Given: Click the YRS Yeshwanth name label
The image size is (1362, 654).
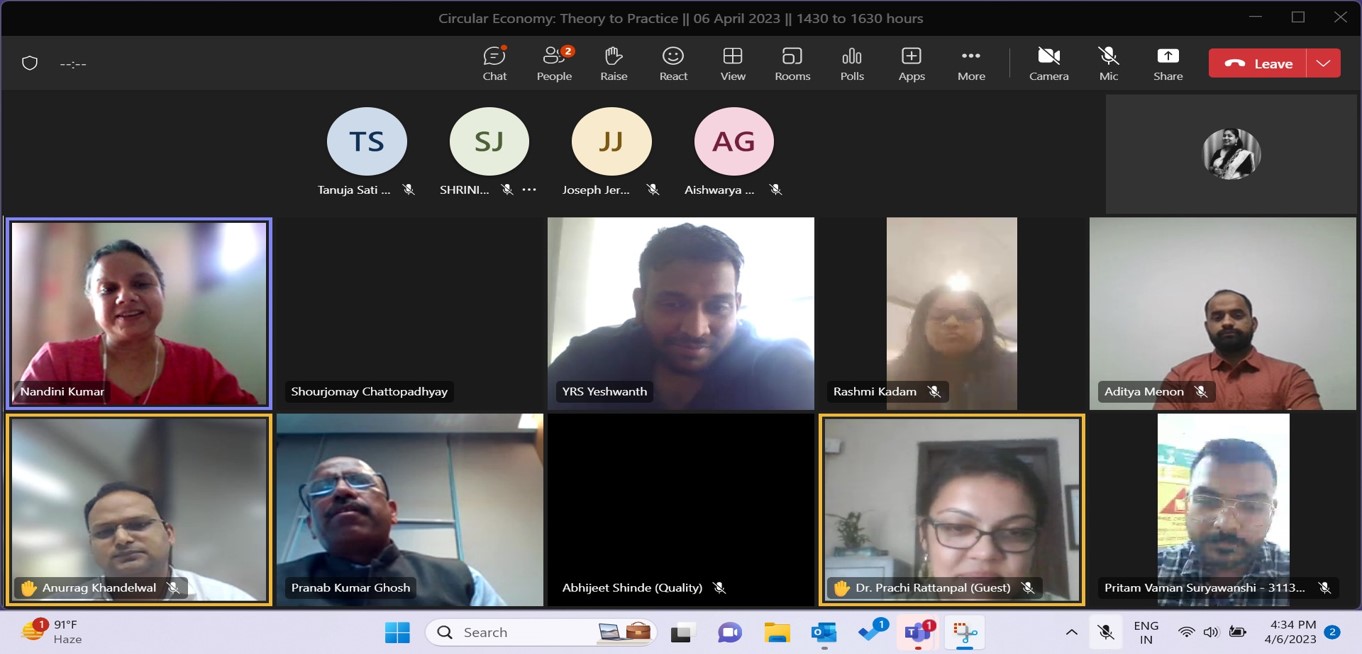Looking at the screenshot, I should coord(604,392).
